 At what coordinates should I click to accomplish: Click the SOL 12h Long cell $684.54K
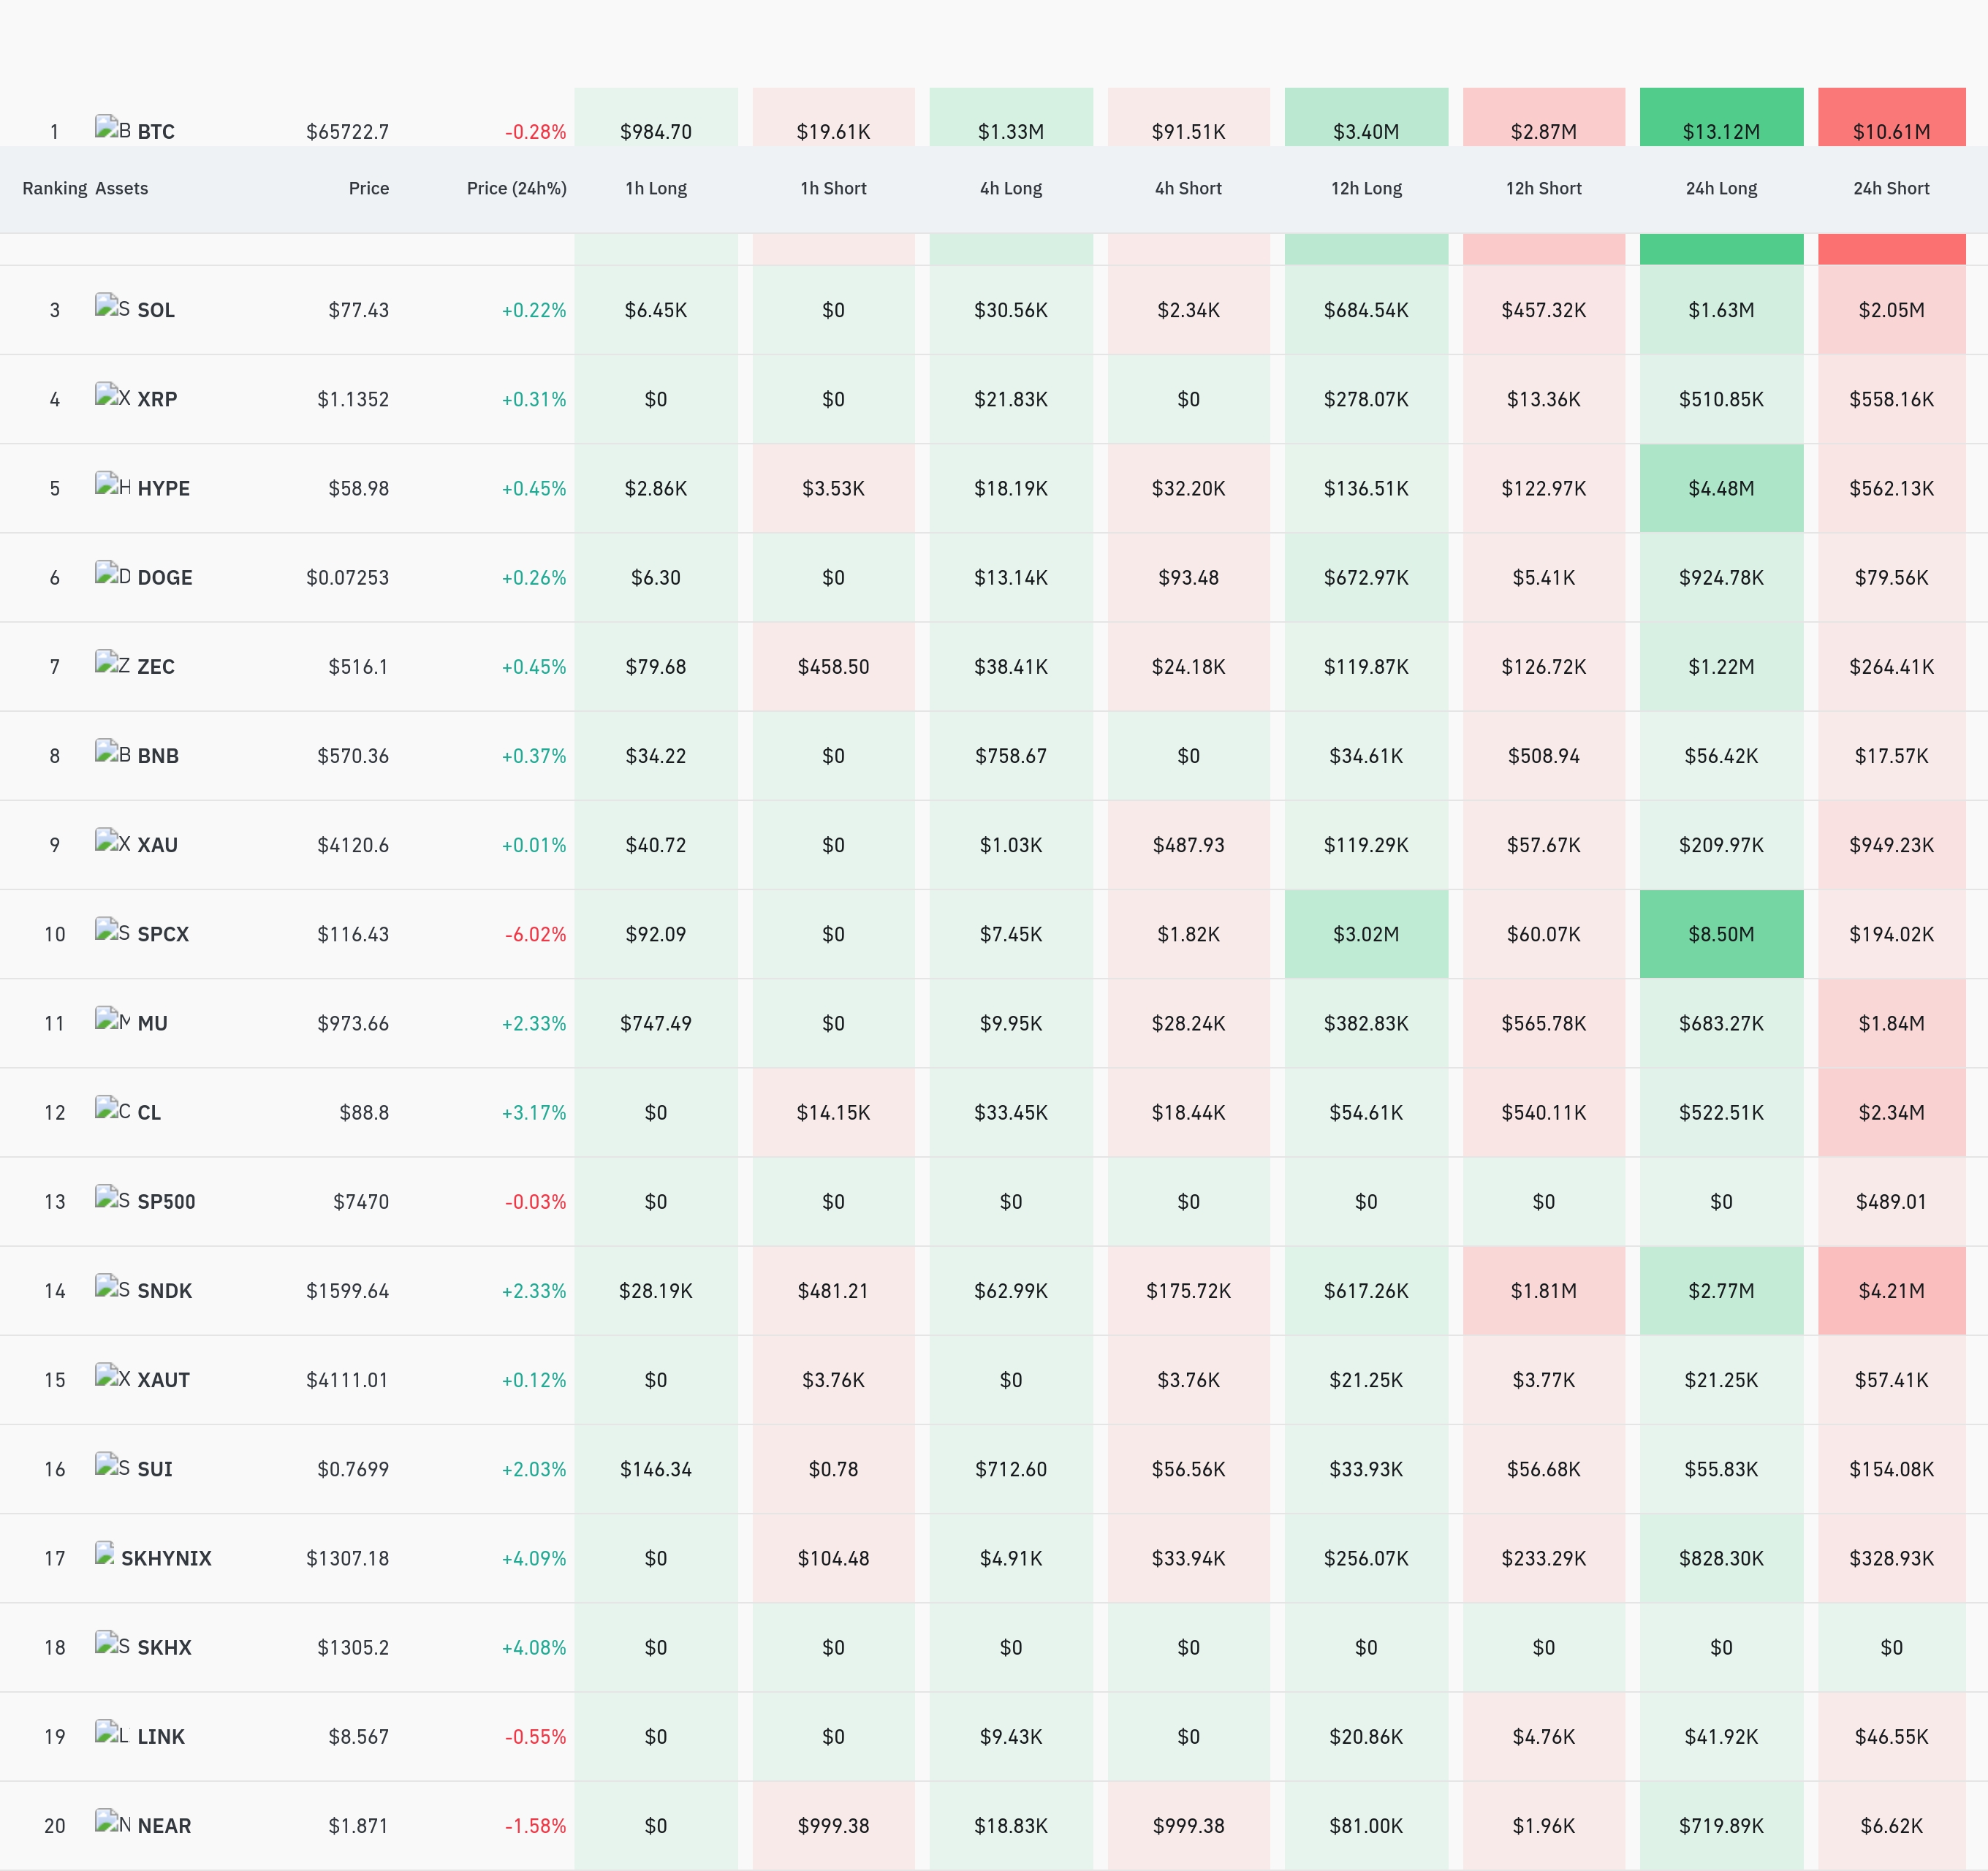[1366, 310]
